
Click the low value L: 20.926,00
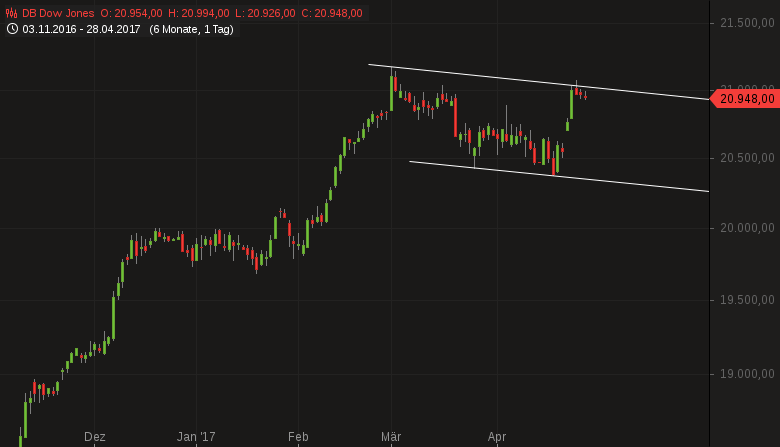pos(265,13)
